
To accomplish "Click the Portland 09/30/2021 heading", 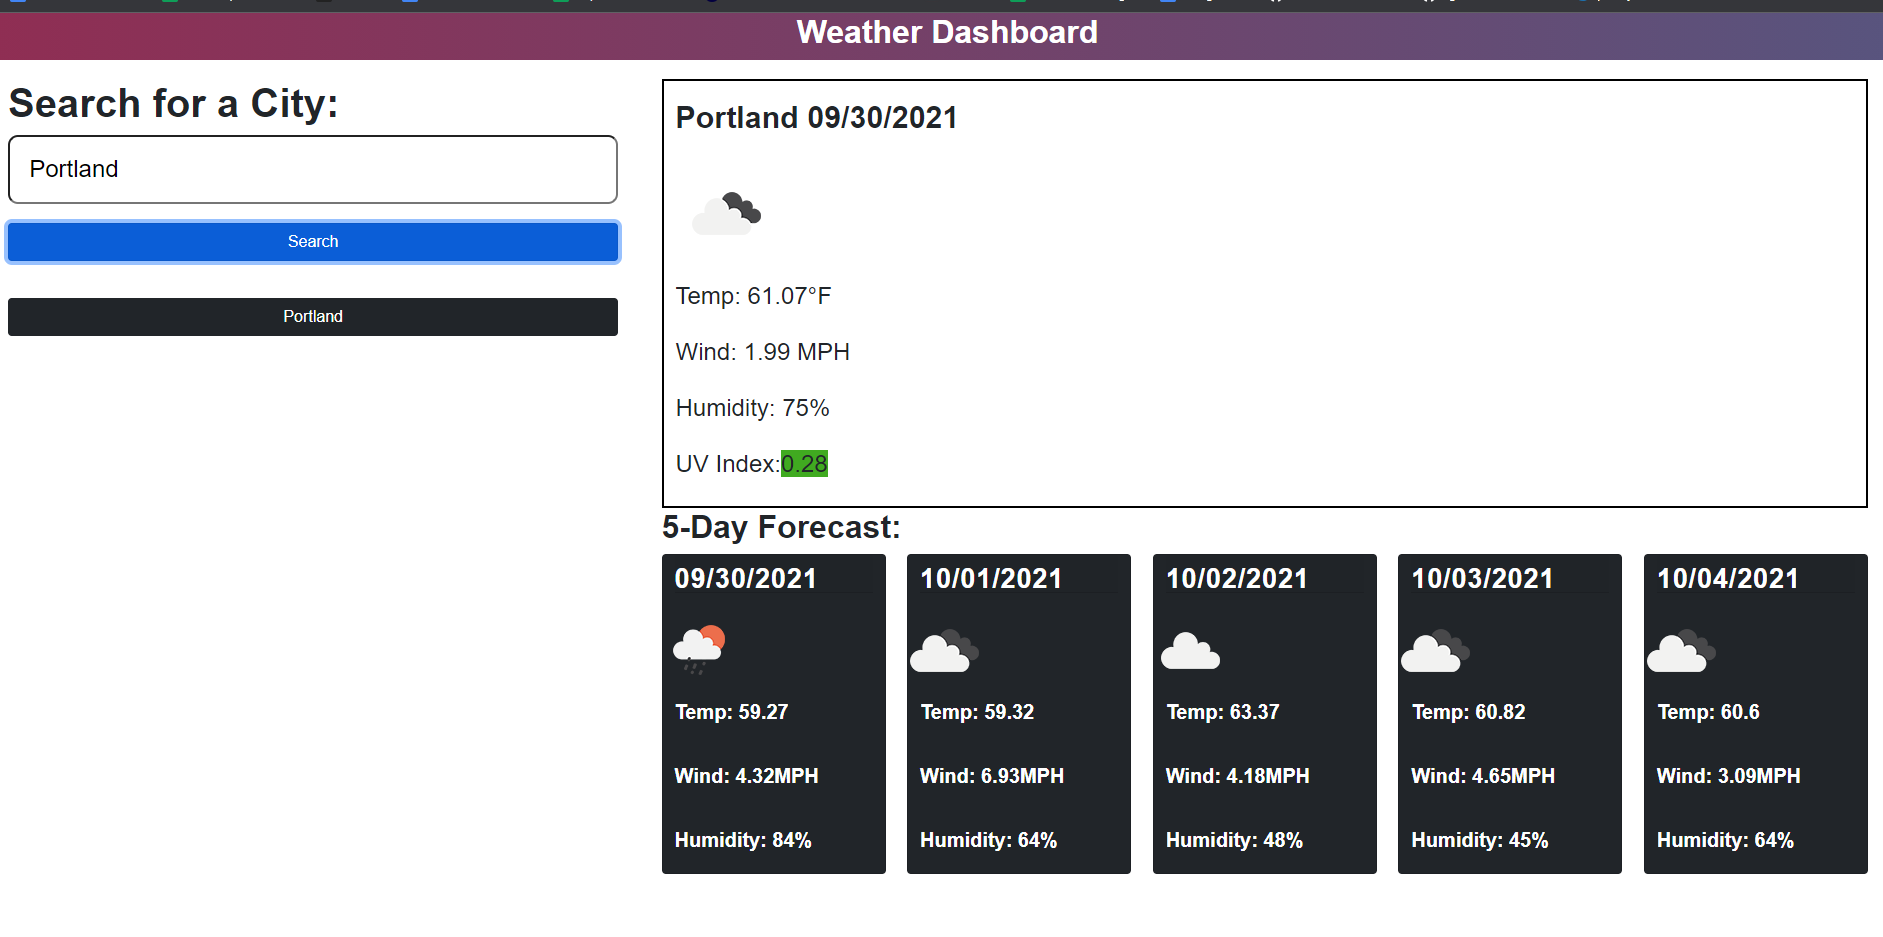I will [817, 117].
